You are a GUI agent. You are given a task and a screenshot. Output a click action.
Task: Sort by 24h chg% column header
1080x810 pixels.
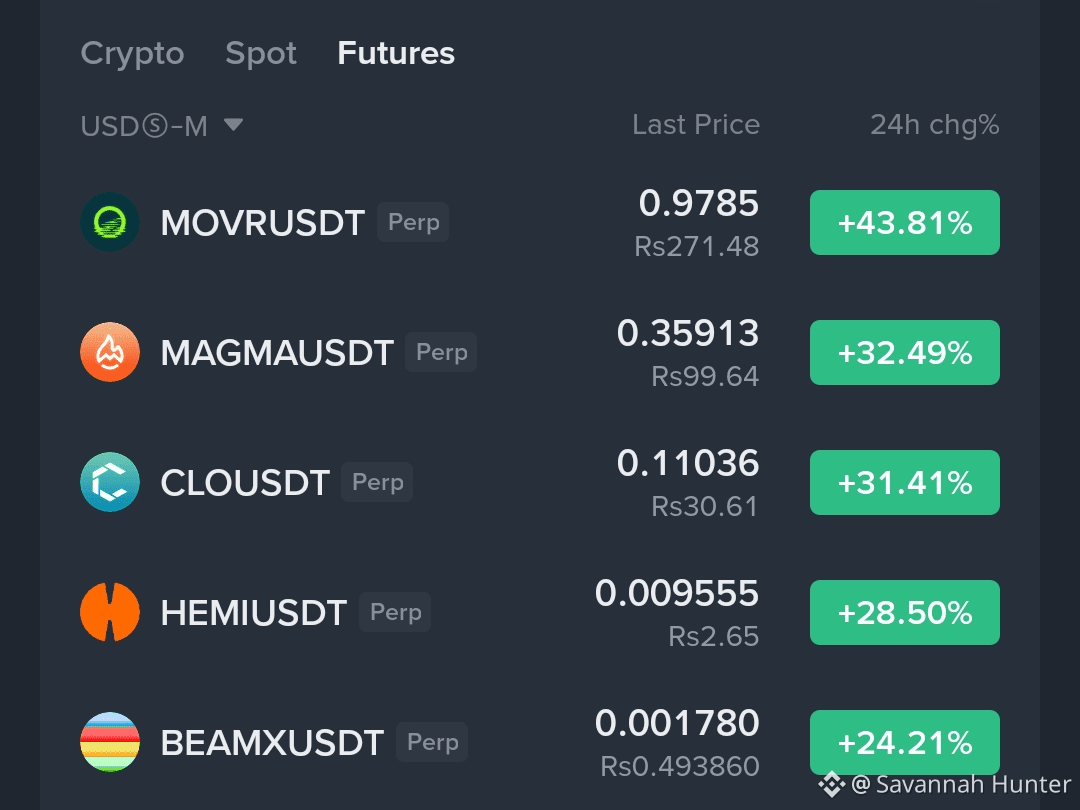pyautogui.click(x=935, y=125)
